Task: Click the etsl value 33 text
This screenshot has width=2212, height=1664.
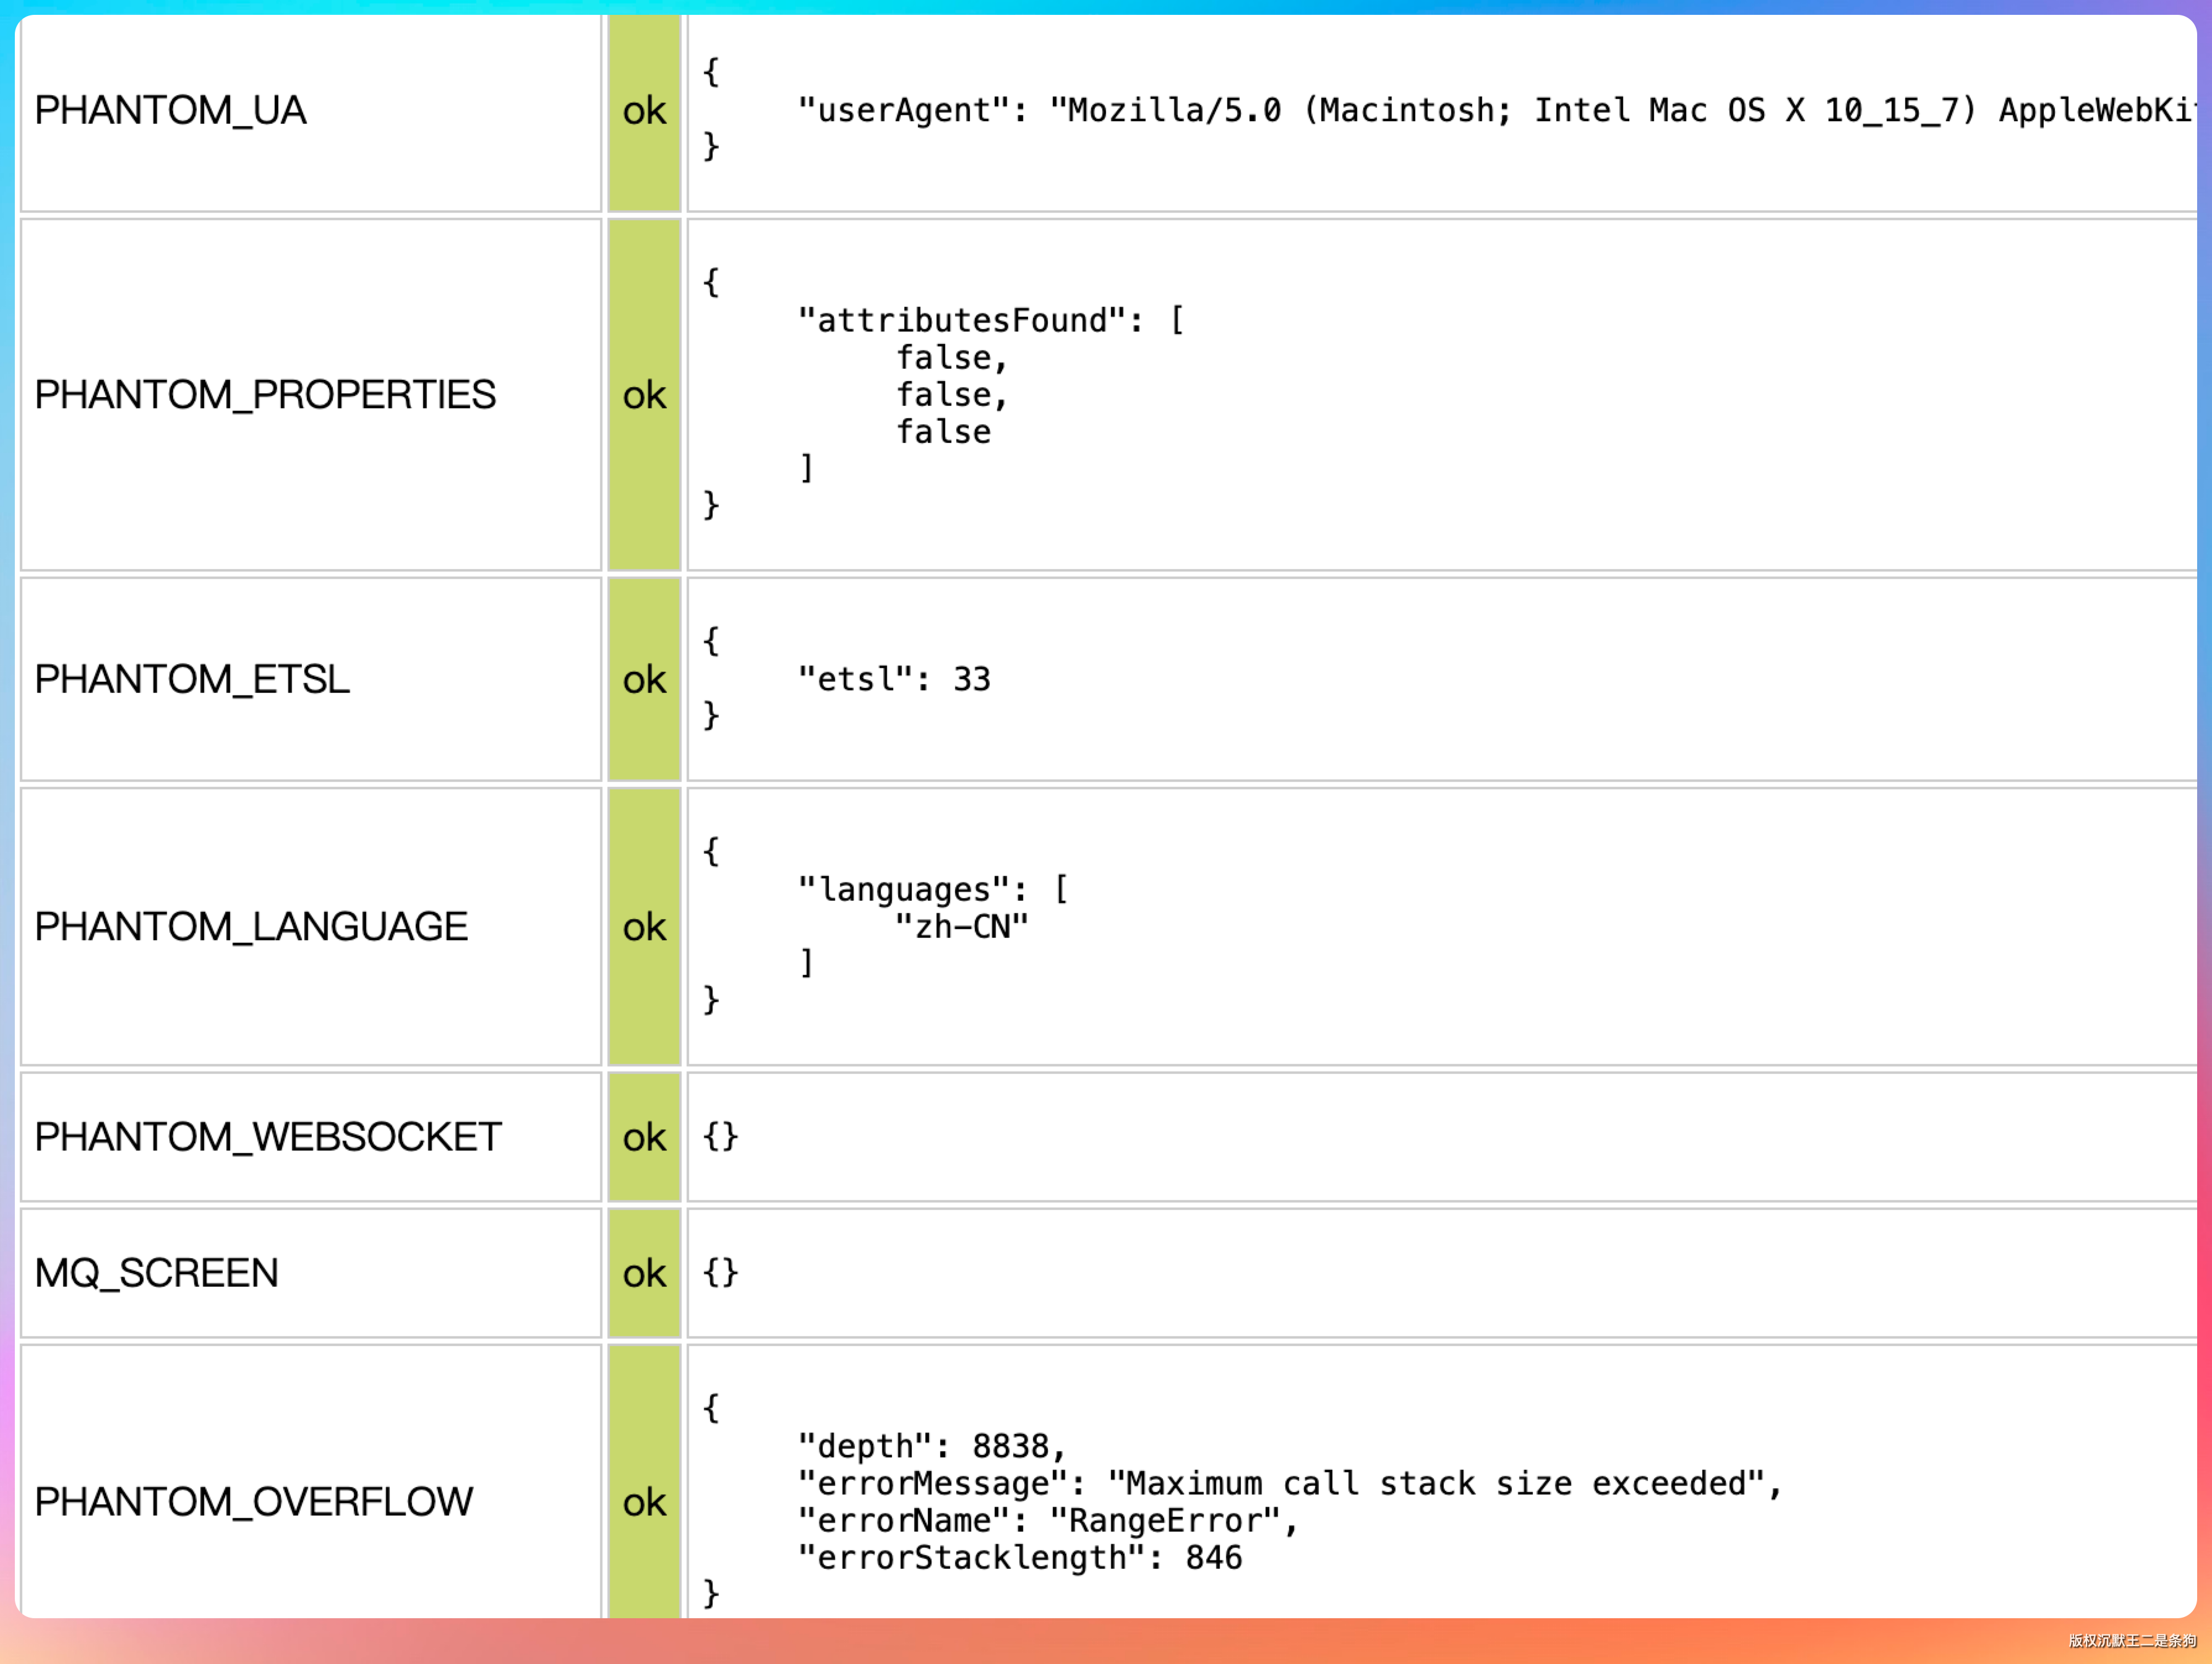Action: pos(971,679)
